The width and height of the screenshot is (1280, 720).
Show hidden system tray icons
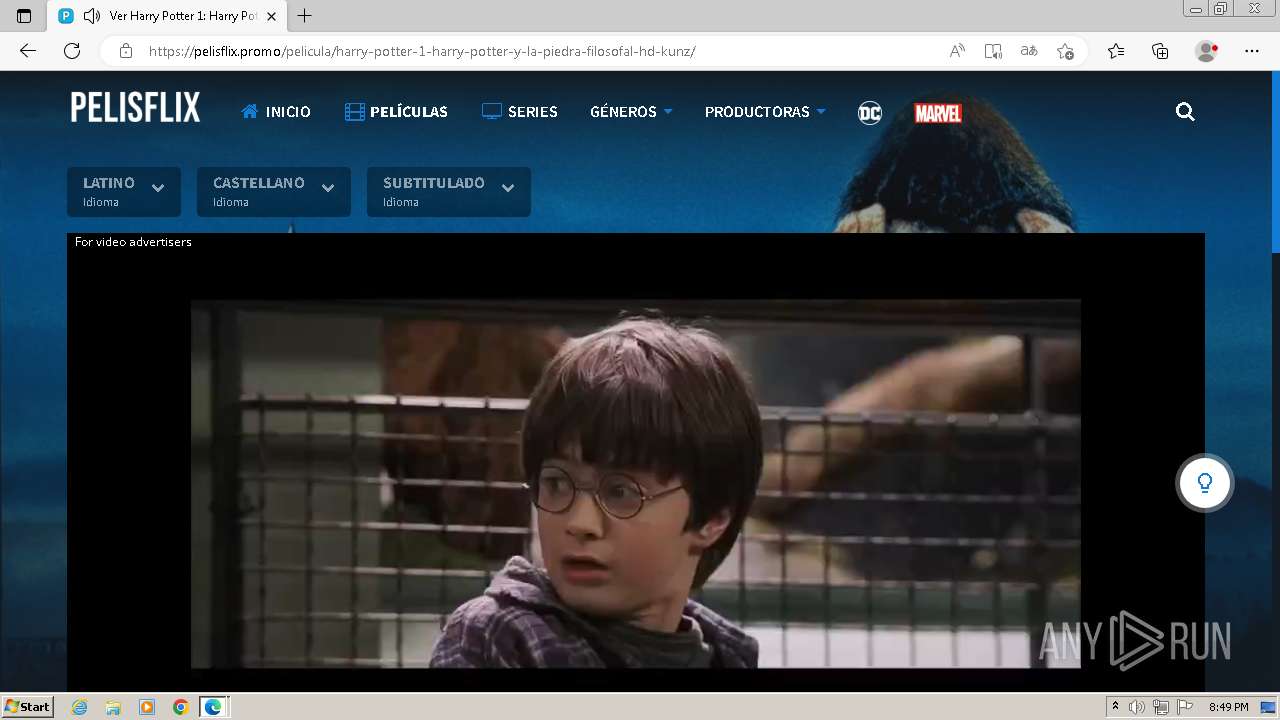(1115, 707)
